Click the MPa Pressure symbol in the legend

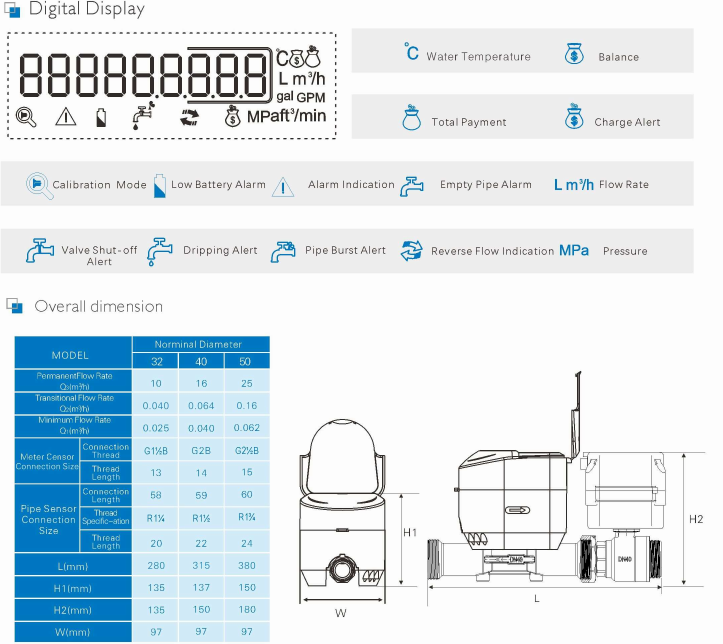574,250
